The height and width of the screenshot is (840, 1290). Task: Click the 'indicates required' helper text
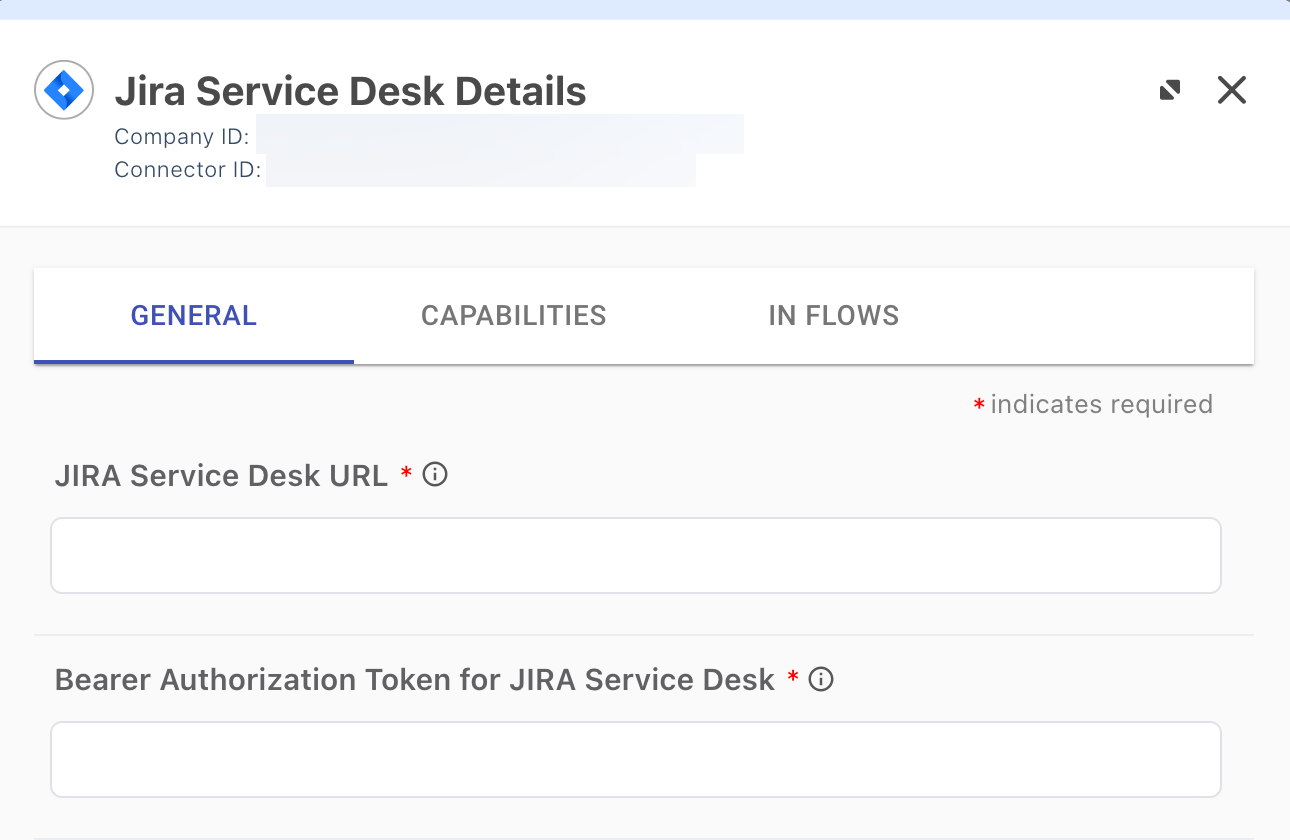(x=1100, y=404)
